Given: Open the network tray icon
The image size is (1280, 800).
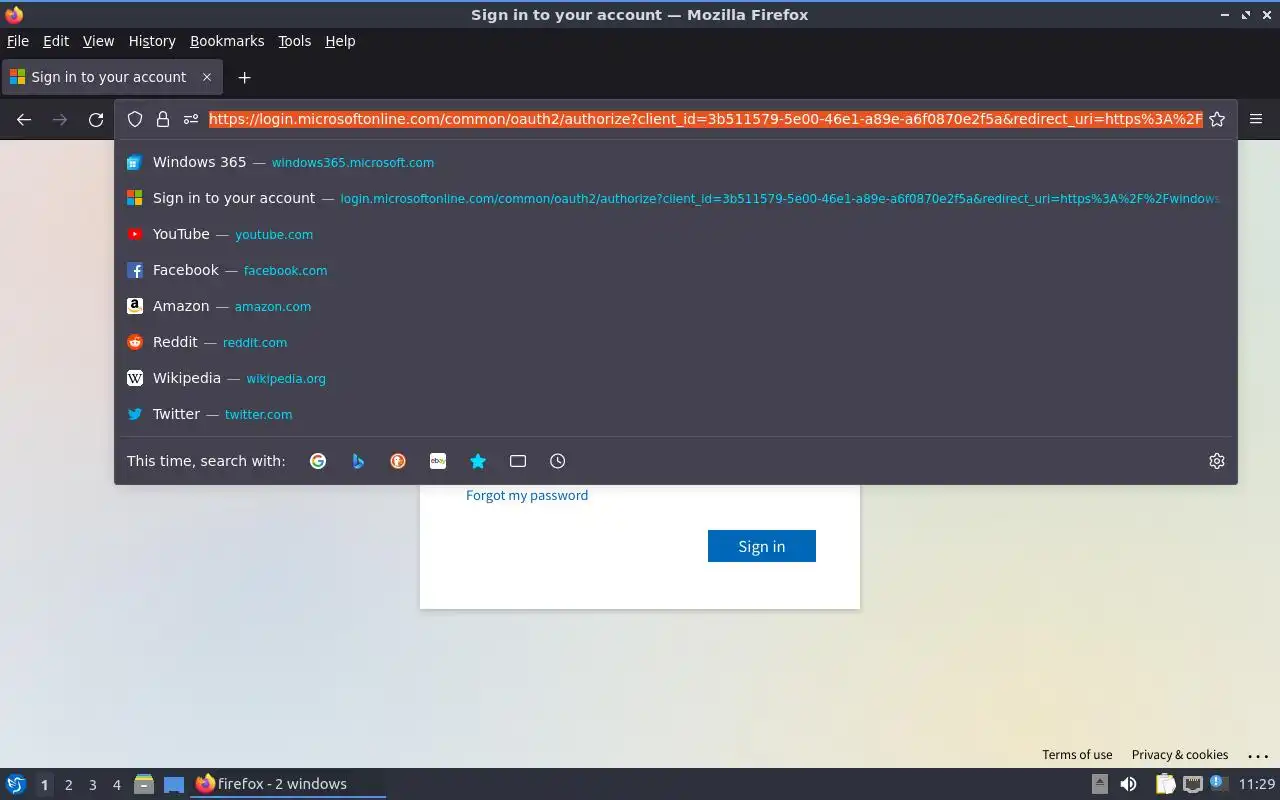Looking at the screenshot, I should tap(1193, 784).
